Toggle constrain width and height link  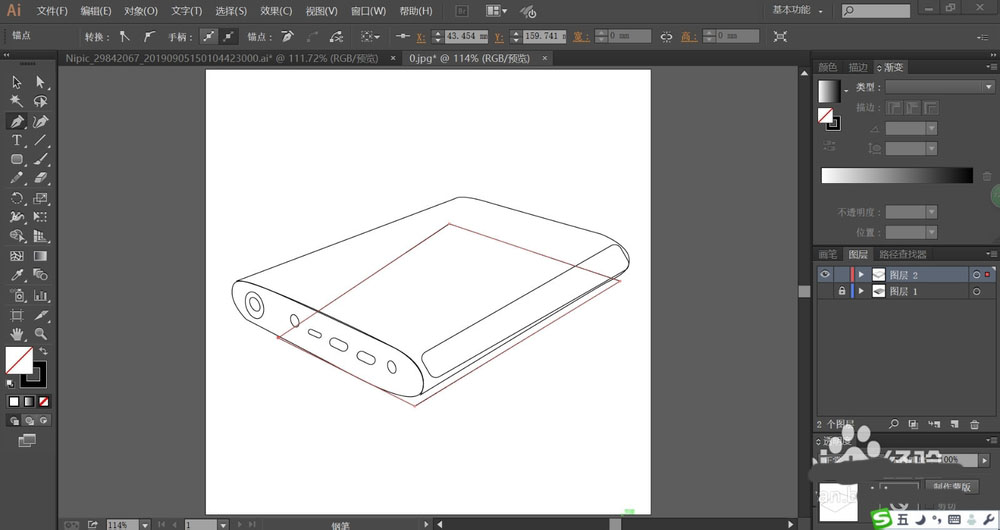click(666, 37)
